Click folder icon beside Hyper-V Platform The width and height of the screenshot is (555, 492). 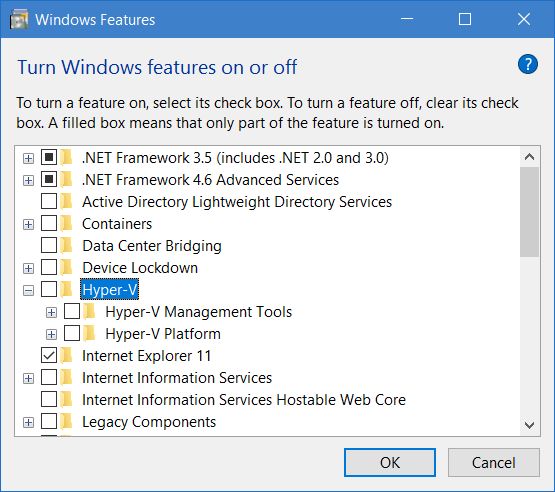(90, 333)
